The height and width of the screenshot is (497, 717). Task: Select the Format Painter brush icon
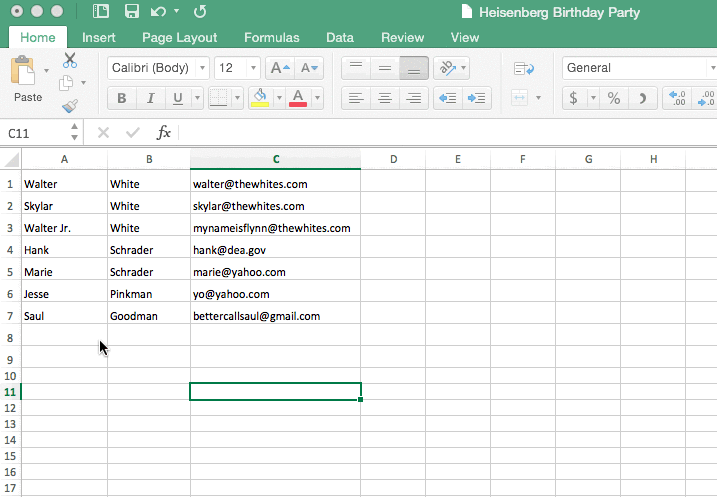(69, 105)
